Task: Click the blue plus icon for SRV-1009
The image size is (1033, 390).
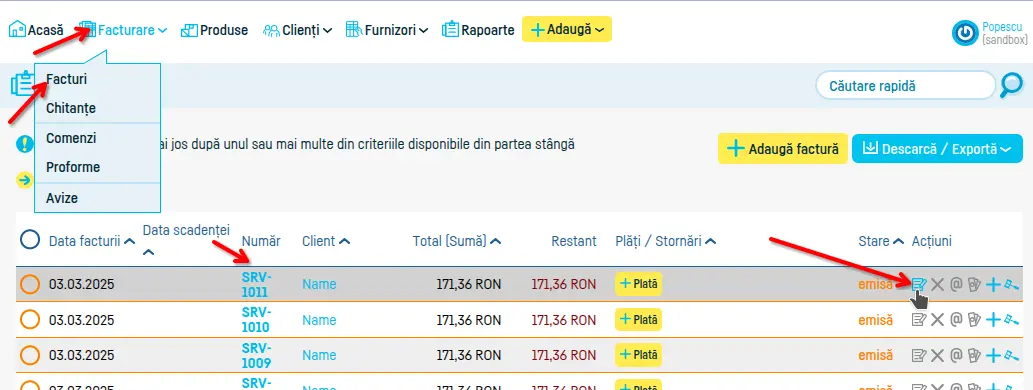Action: (x=993, y=356)
